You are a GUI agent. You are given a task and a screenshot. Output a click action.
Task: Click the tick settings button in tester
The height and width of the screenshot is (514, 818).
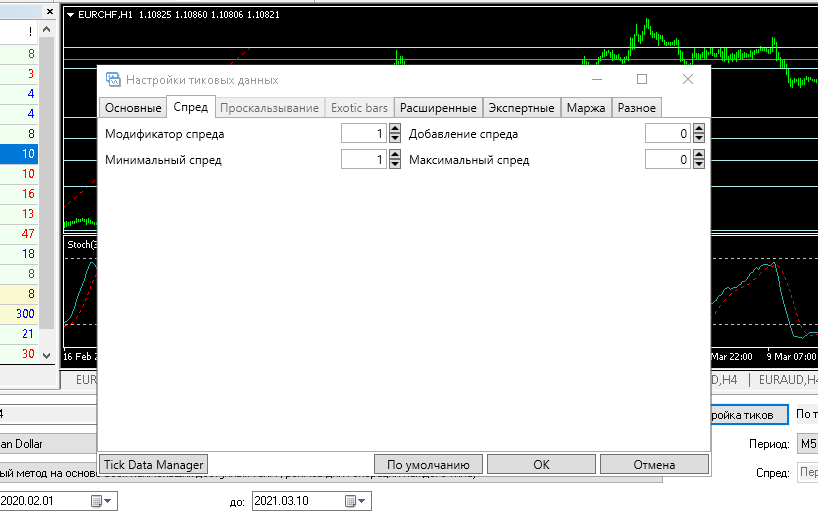749,415
